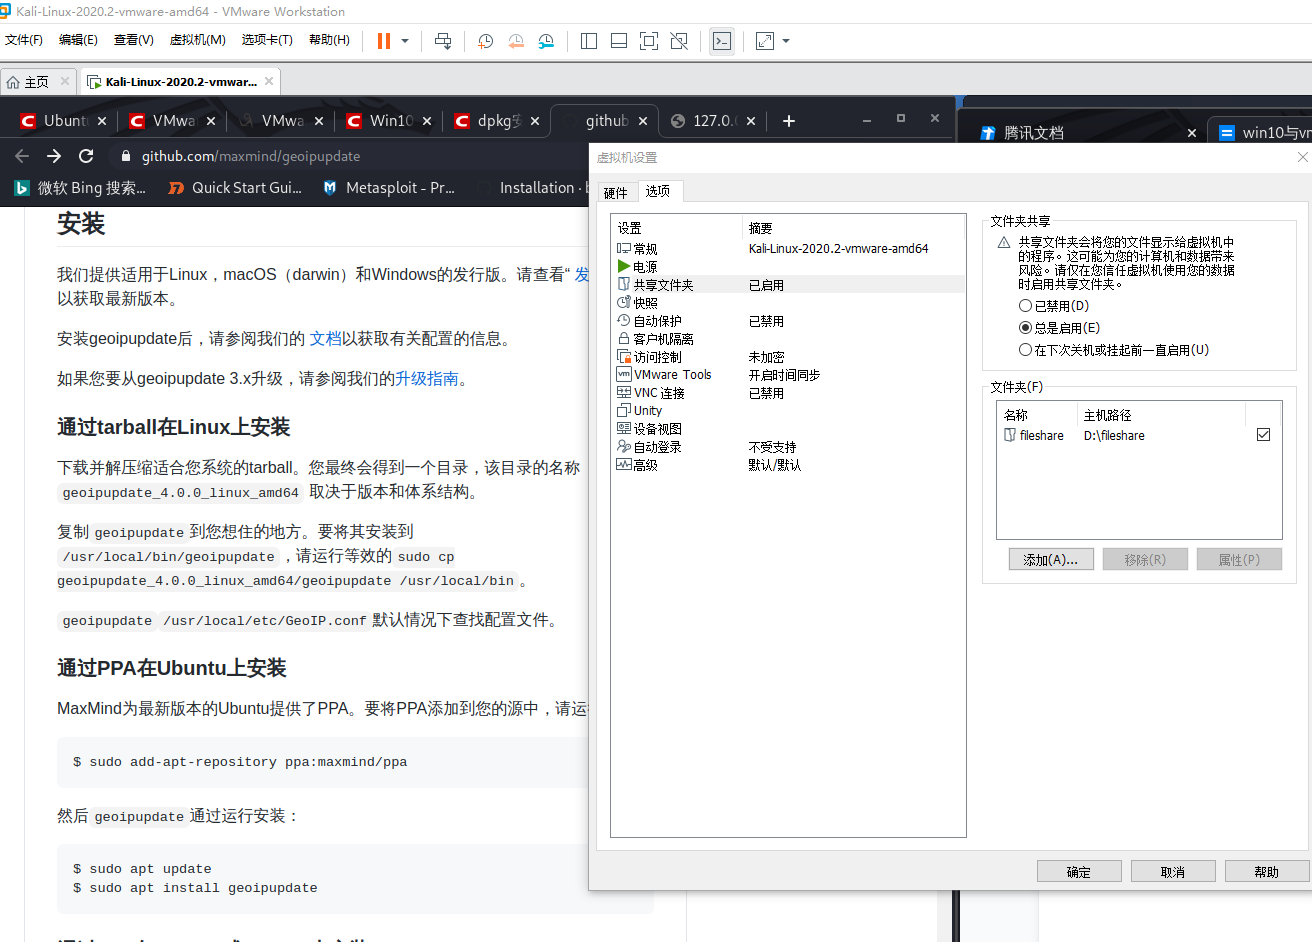The height and width of the screenshot is (942, 1312).
Task: Open the 微软 Bing 搜索 bookmark
Action: (80, 188)
